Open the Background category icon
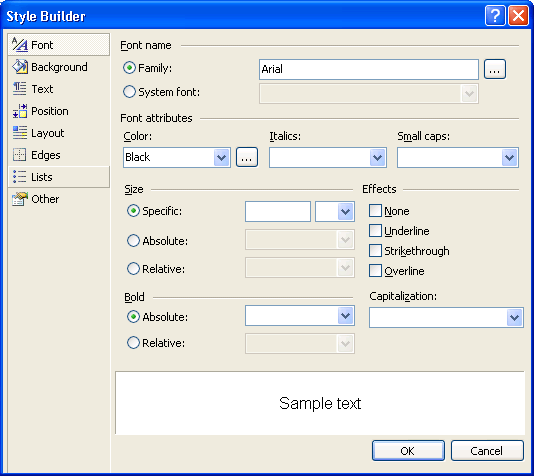 (x=20, y=67)
